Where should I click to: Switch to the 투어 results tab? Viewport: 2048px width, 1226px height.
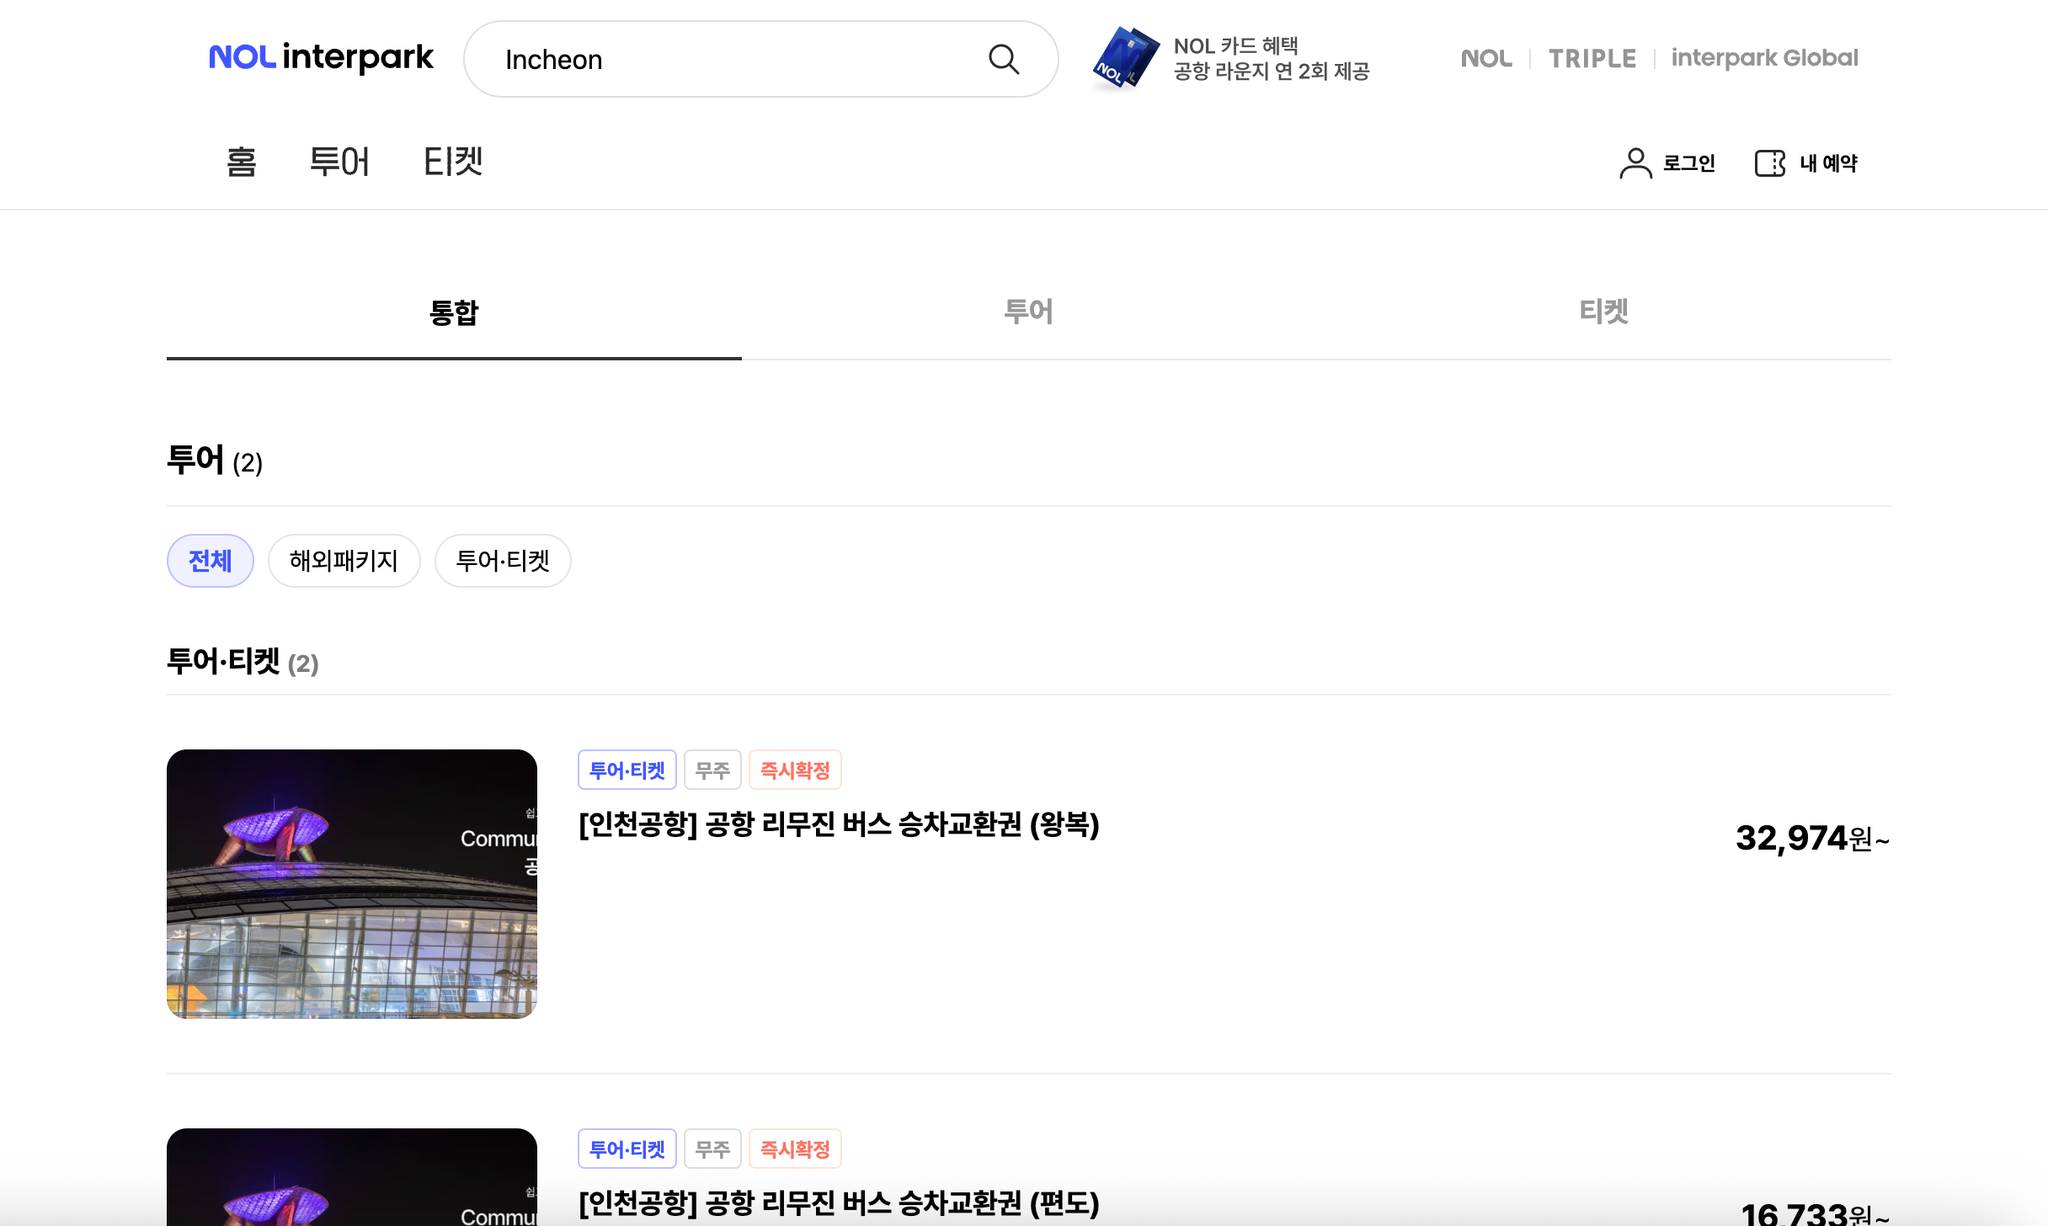tap(1028, 312)
